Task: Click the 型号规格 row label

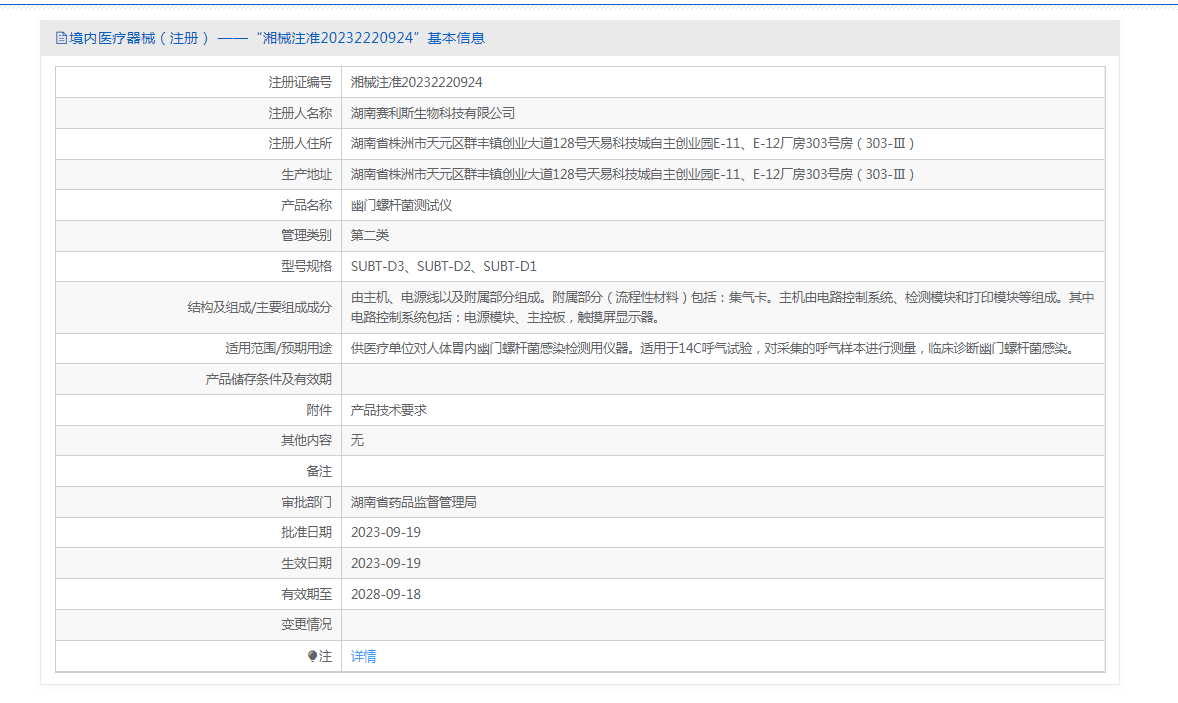Action: [307, 266]
